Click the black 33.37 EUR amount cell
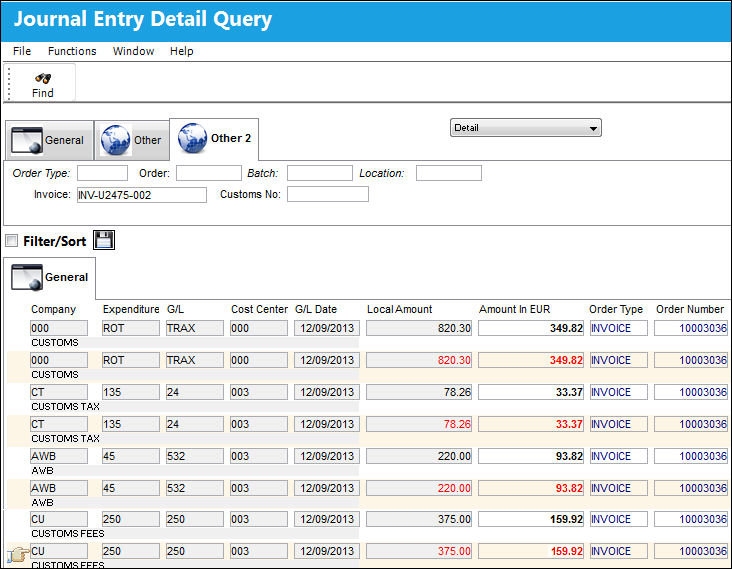The image size is (732, 569). tap(531, 392)
